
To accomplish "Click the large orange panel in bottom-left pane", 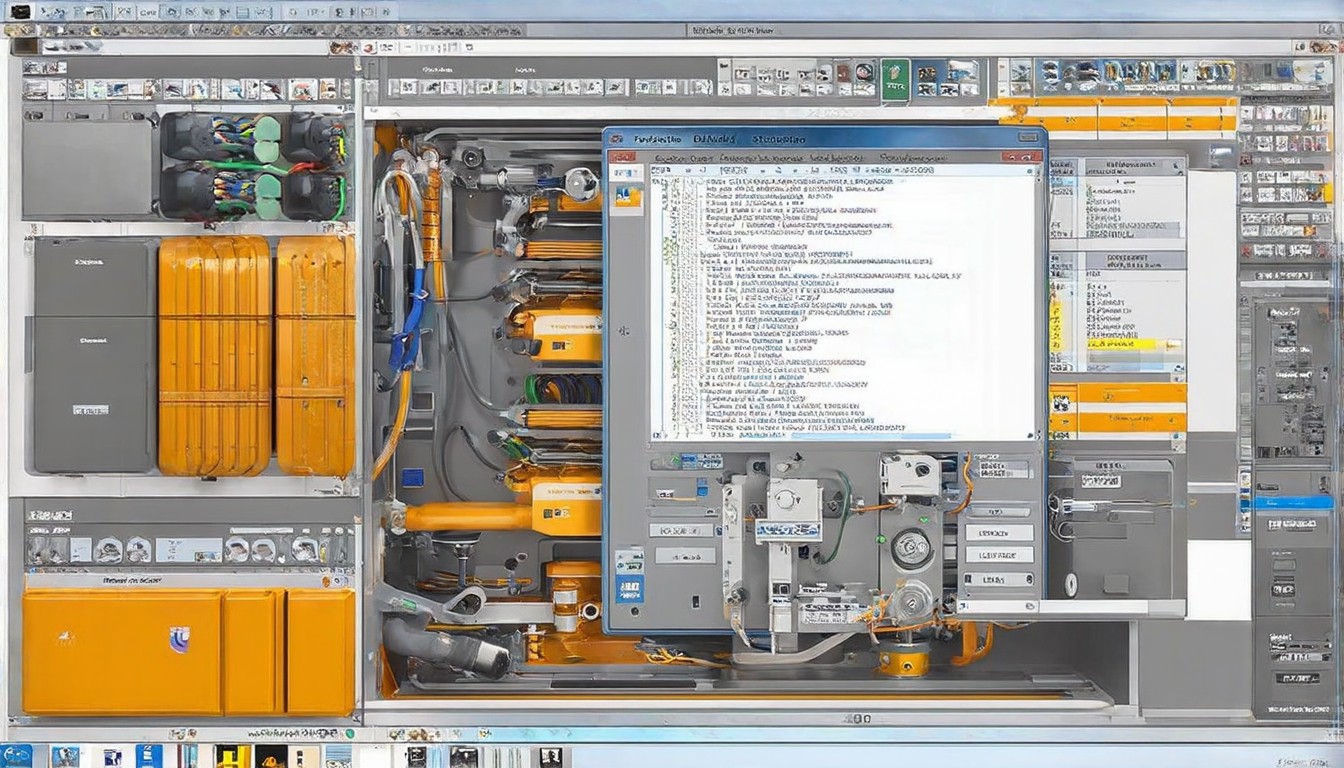I will [121, 651].
